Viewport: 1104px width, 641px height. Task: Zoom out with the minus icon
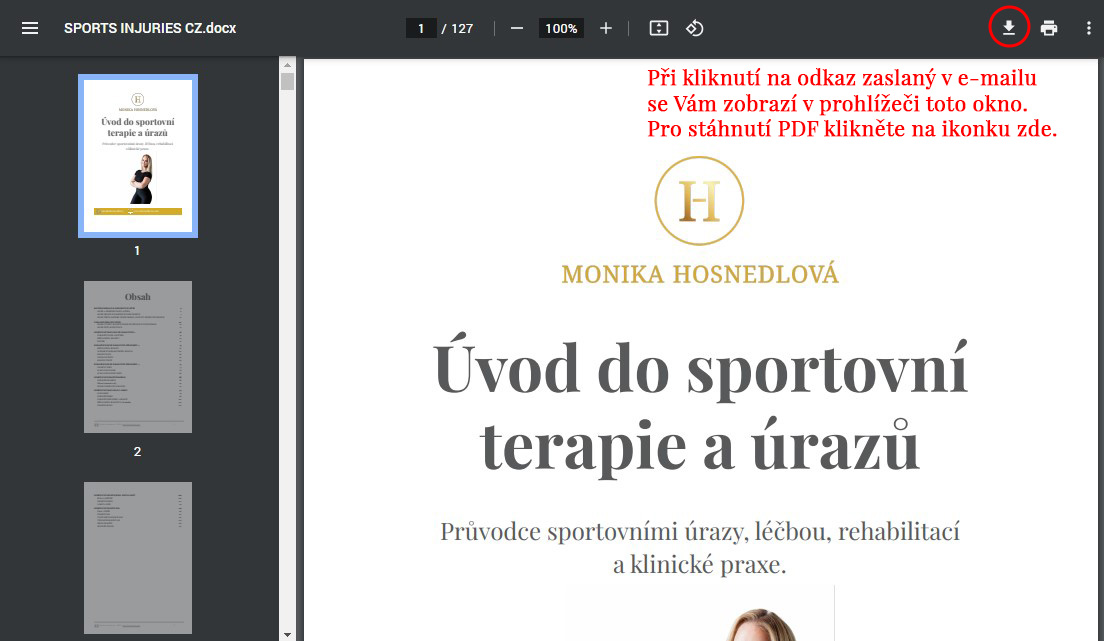coord(517,28)
